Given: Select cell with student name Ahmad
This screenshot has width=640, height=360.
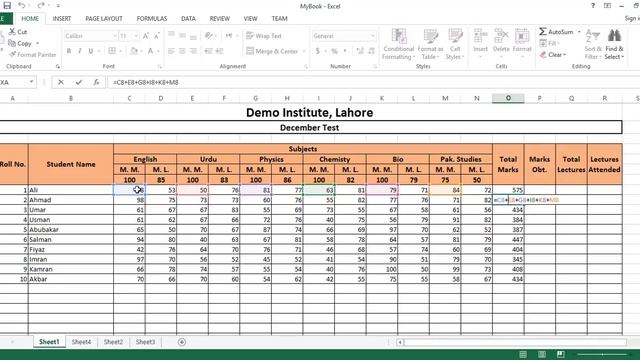Looking at the screenshot, I should [71, 200].
